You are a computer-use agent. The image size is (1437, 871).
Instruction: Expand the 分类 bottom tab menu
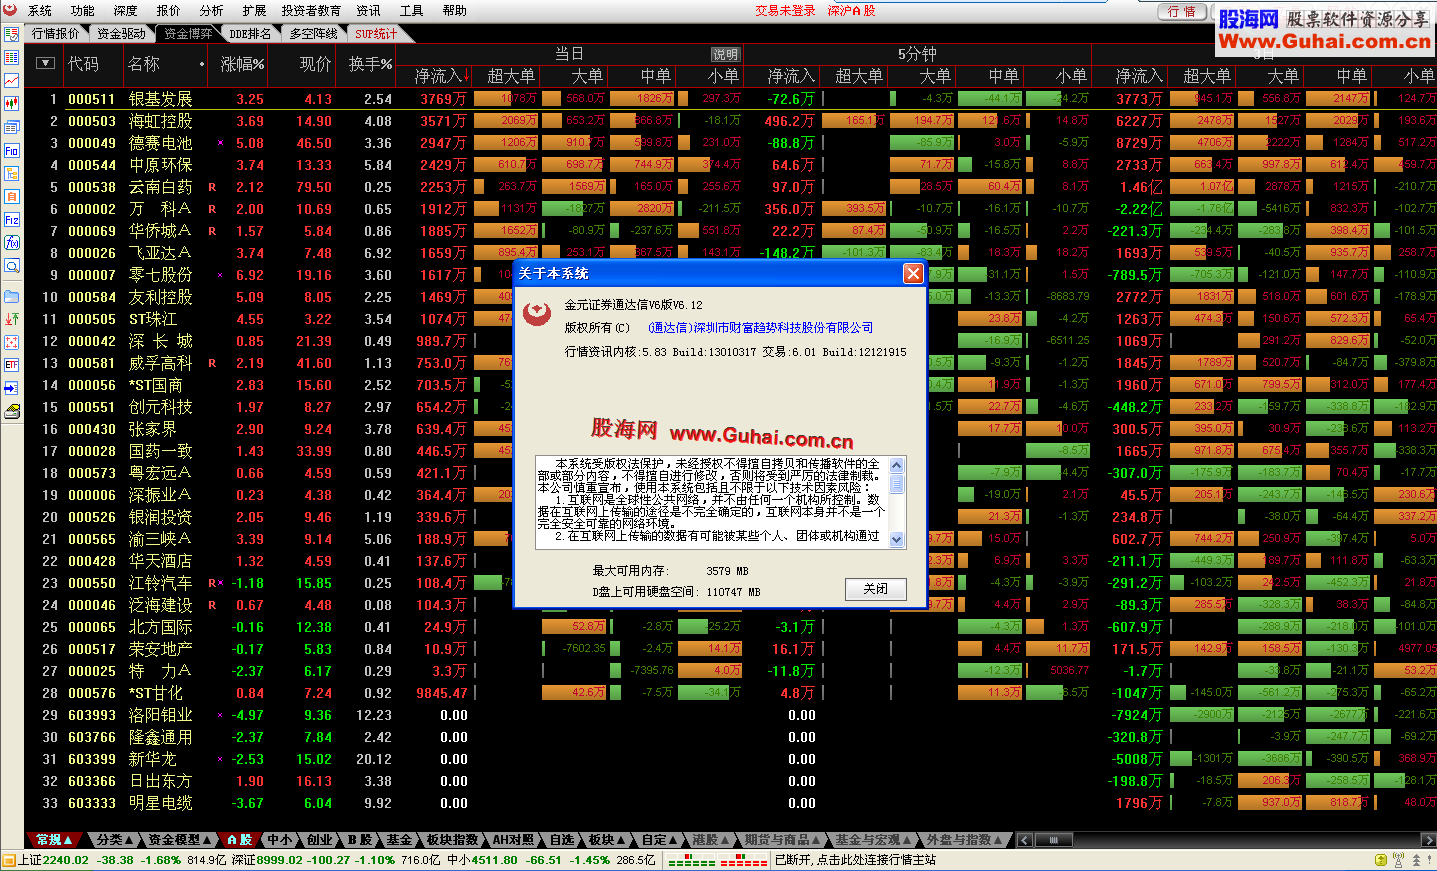pyautogui.click(x=116, y=840)
